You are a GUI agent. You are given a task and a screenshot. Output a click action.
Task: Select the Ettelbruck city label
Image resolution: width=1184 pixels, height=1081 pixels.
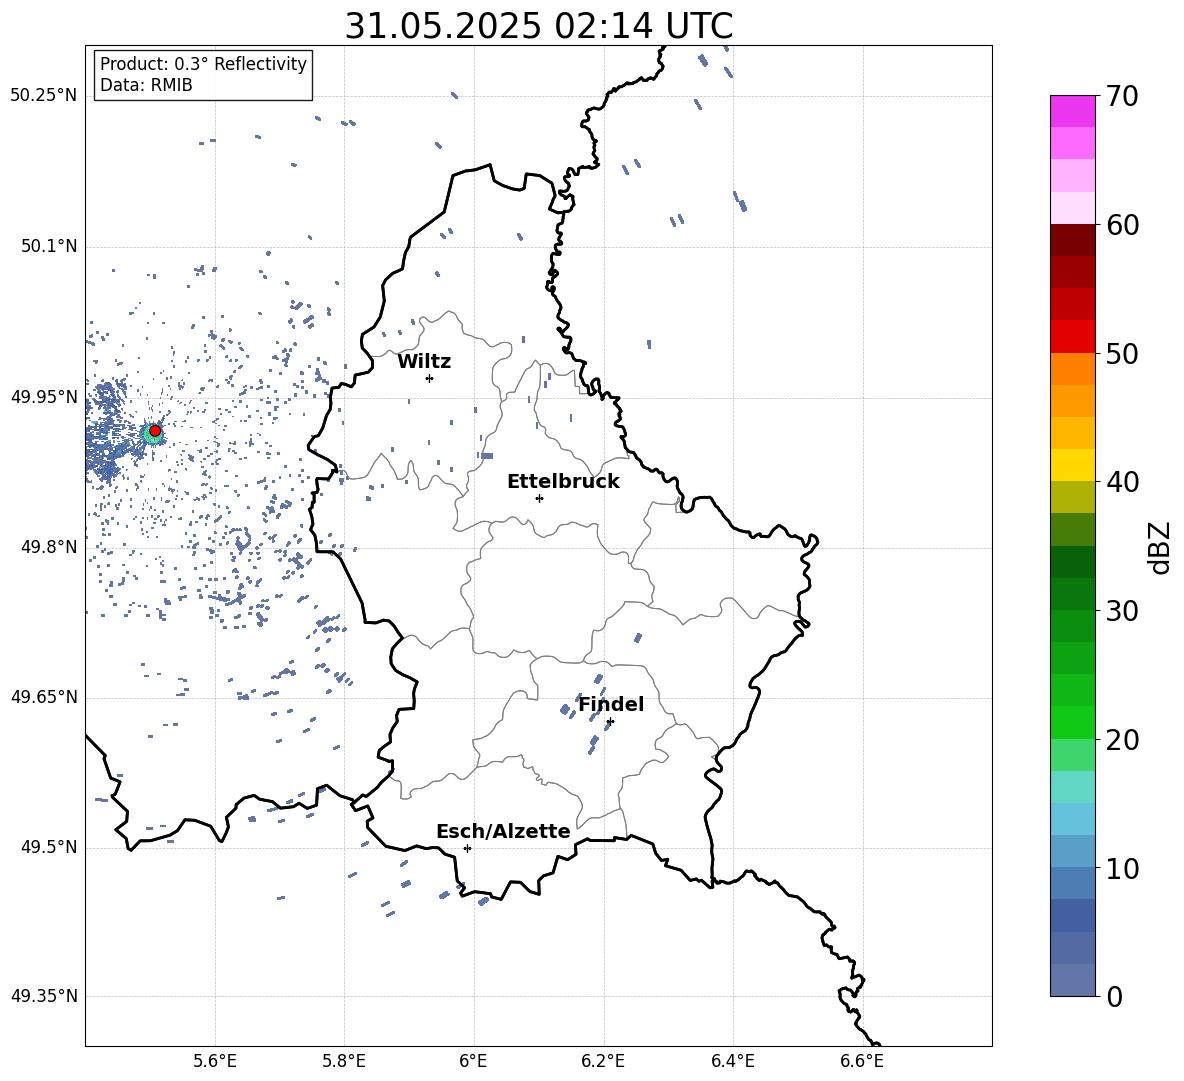pyautogui.click(x=563, y=482)
